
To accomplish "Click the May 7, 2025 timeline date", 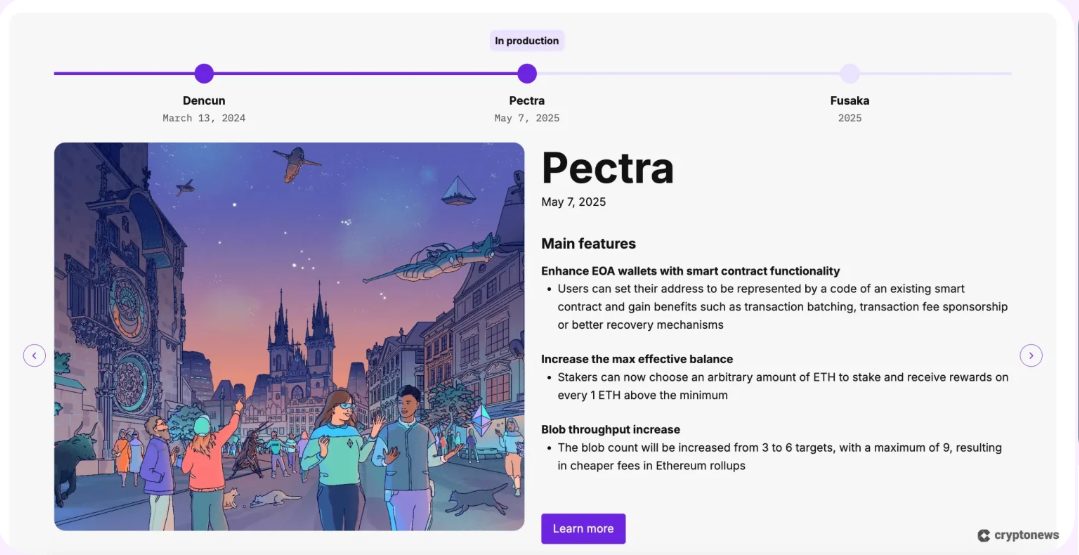I will (527, 118).
